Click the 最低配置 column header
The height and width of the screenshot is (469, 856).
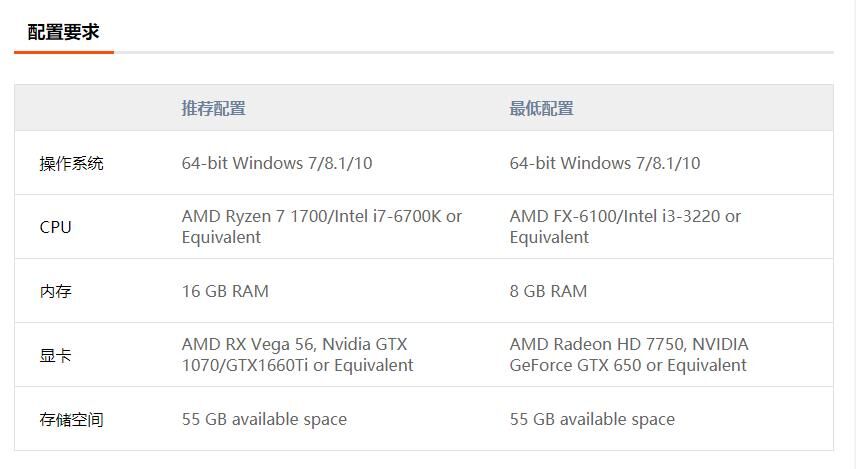(541, 108)
